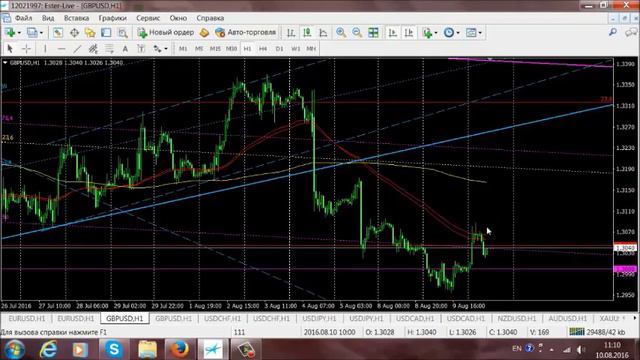Click the New Chart icon
Screen dimensions: 640x360
point(9,33)
